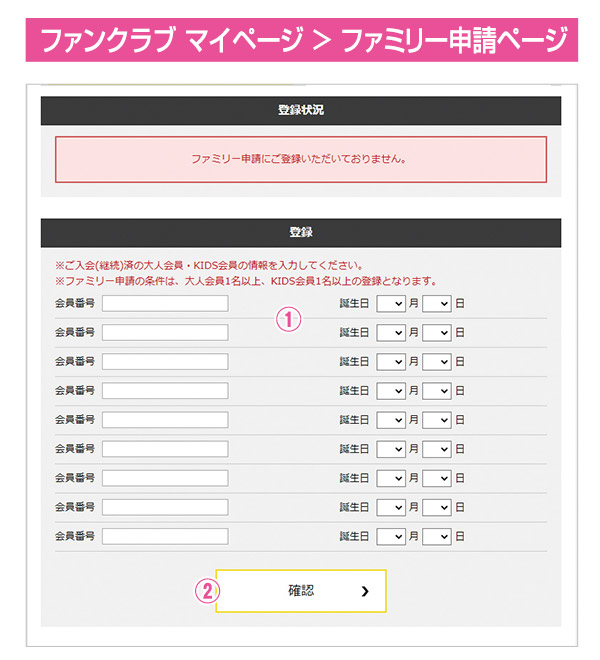The height and width of the screenshot is (660, 600).
Task: Expand the third row day dropdown
Action: (437, 361)
